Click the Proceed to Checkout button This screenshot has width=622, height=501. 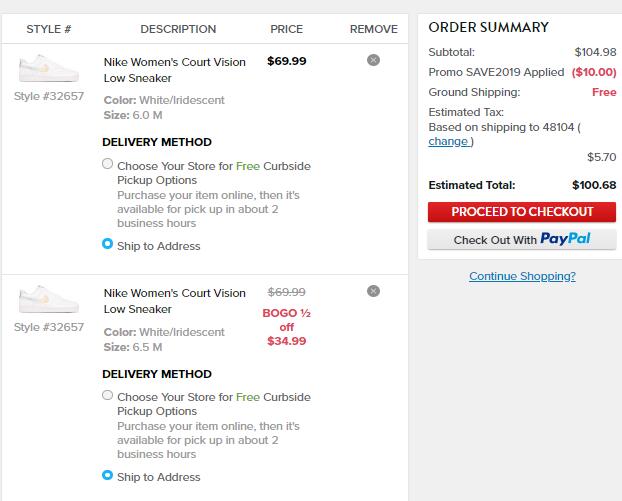click(x=522, y=212)
